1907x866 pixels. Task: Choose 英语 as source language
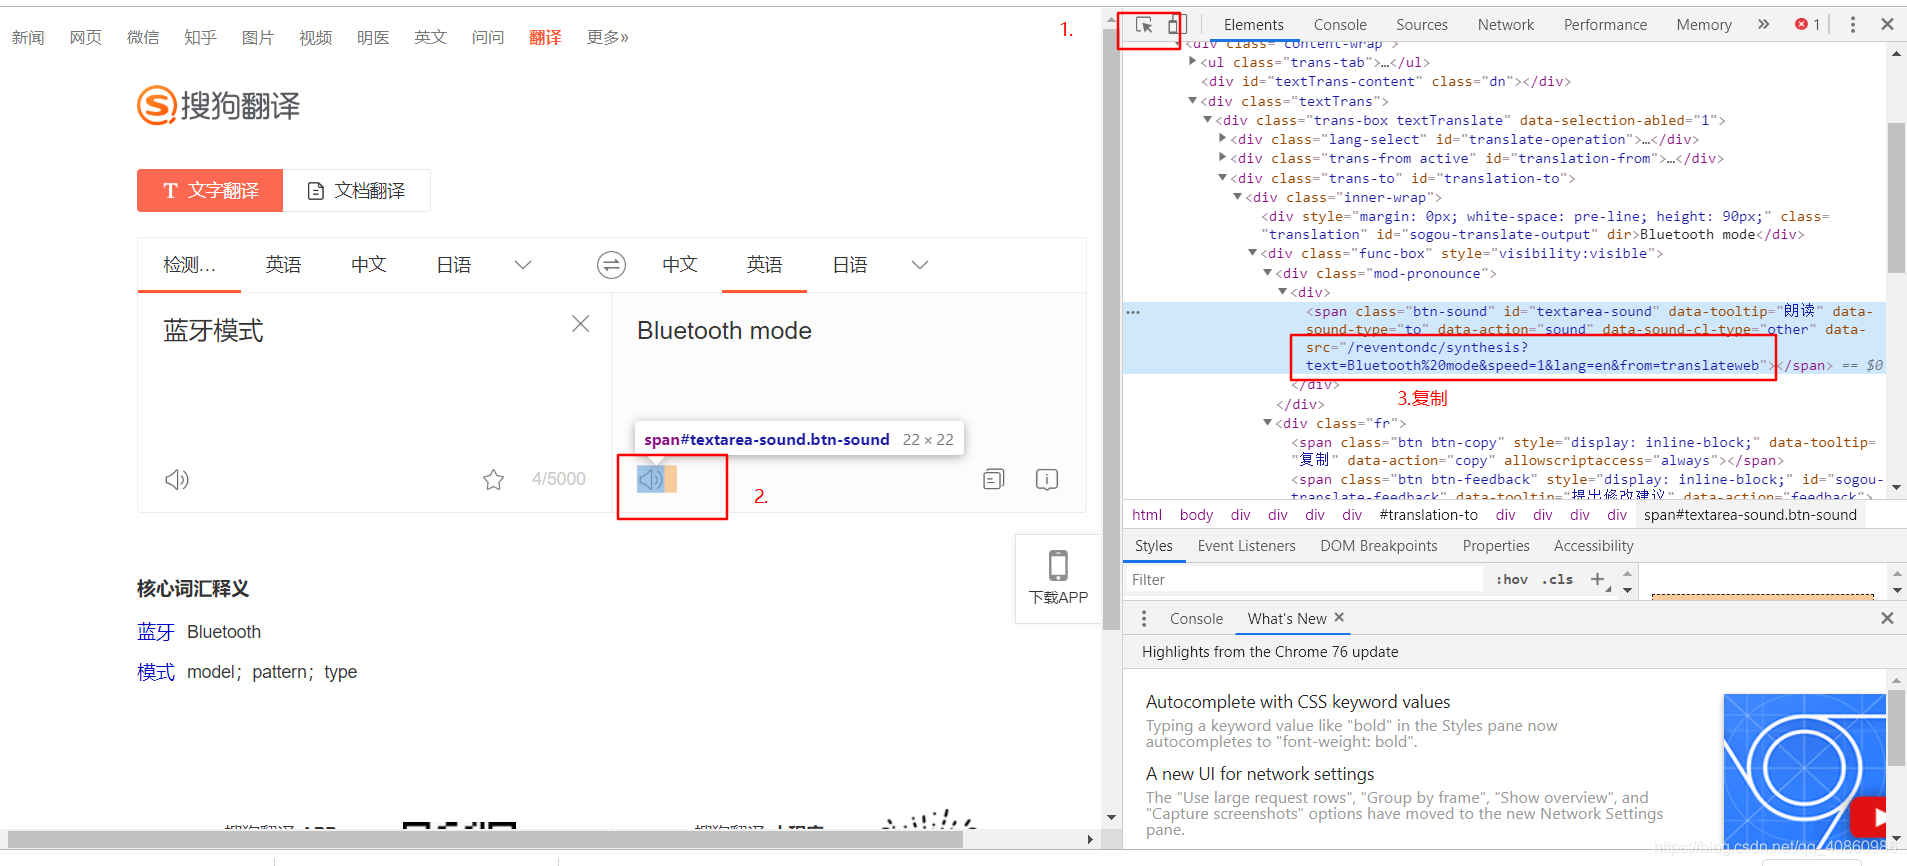coord(283,265)
